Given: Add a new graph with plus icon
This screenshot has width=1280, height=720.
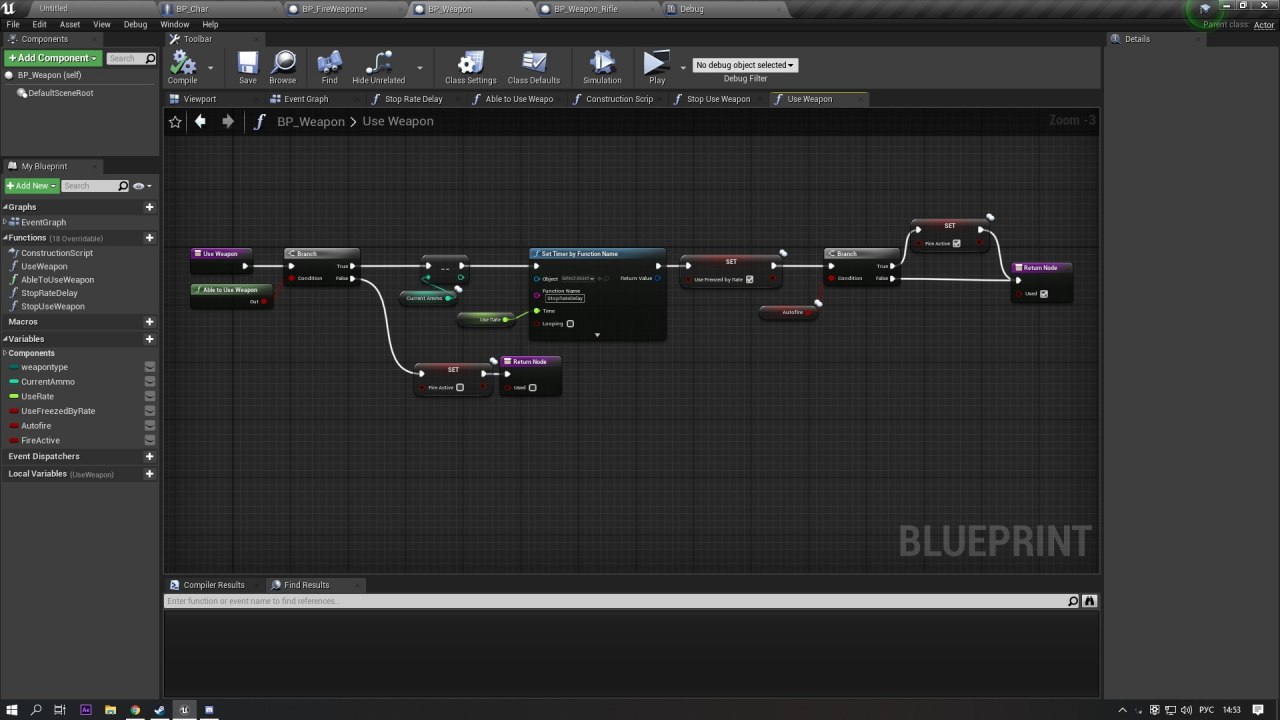Looking at the screenshot, I should pos(149,207).
